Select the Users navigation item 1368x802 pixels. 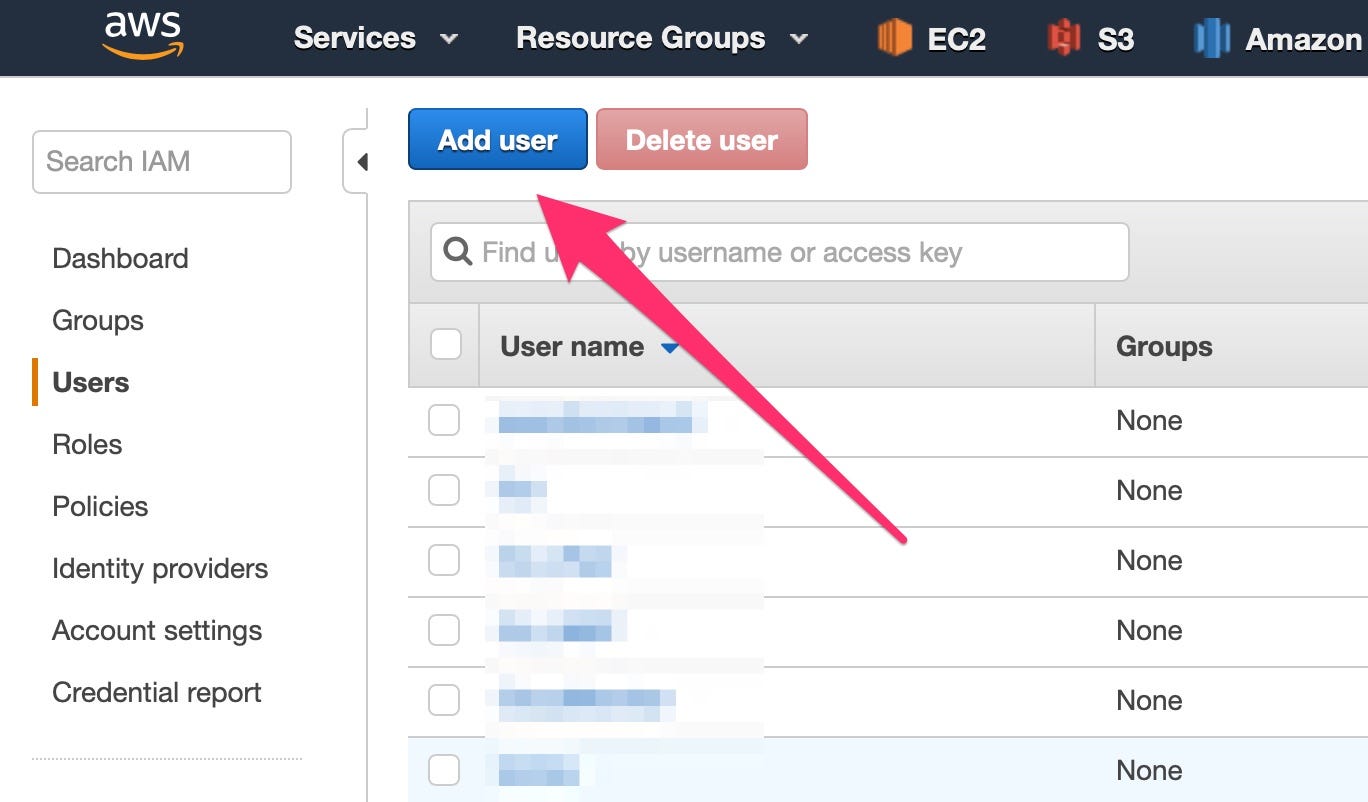[91, 382]
